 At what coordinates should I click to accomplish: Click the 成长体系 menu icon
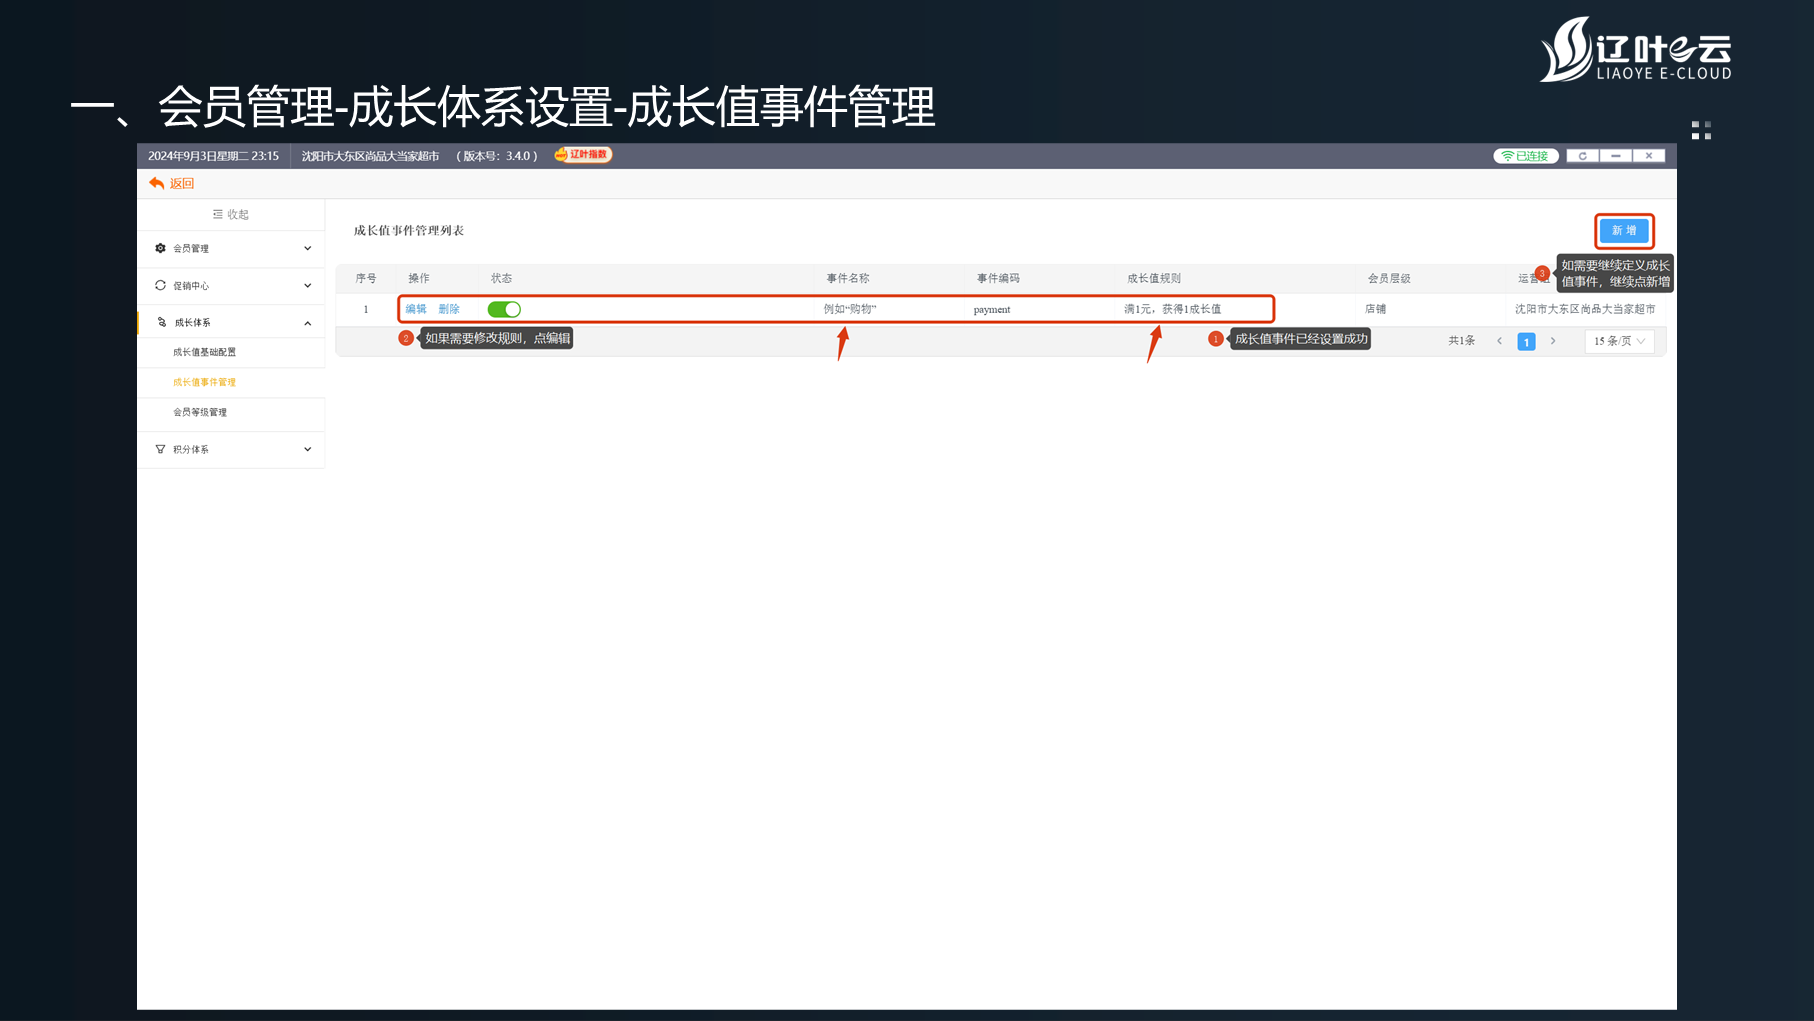point(162,322)
